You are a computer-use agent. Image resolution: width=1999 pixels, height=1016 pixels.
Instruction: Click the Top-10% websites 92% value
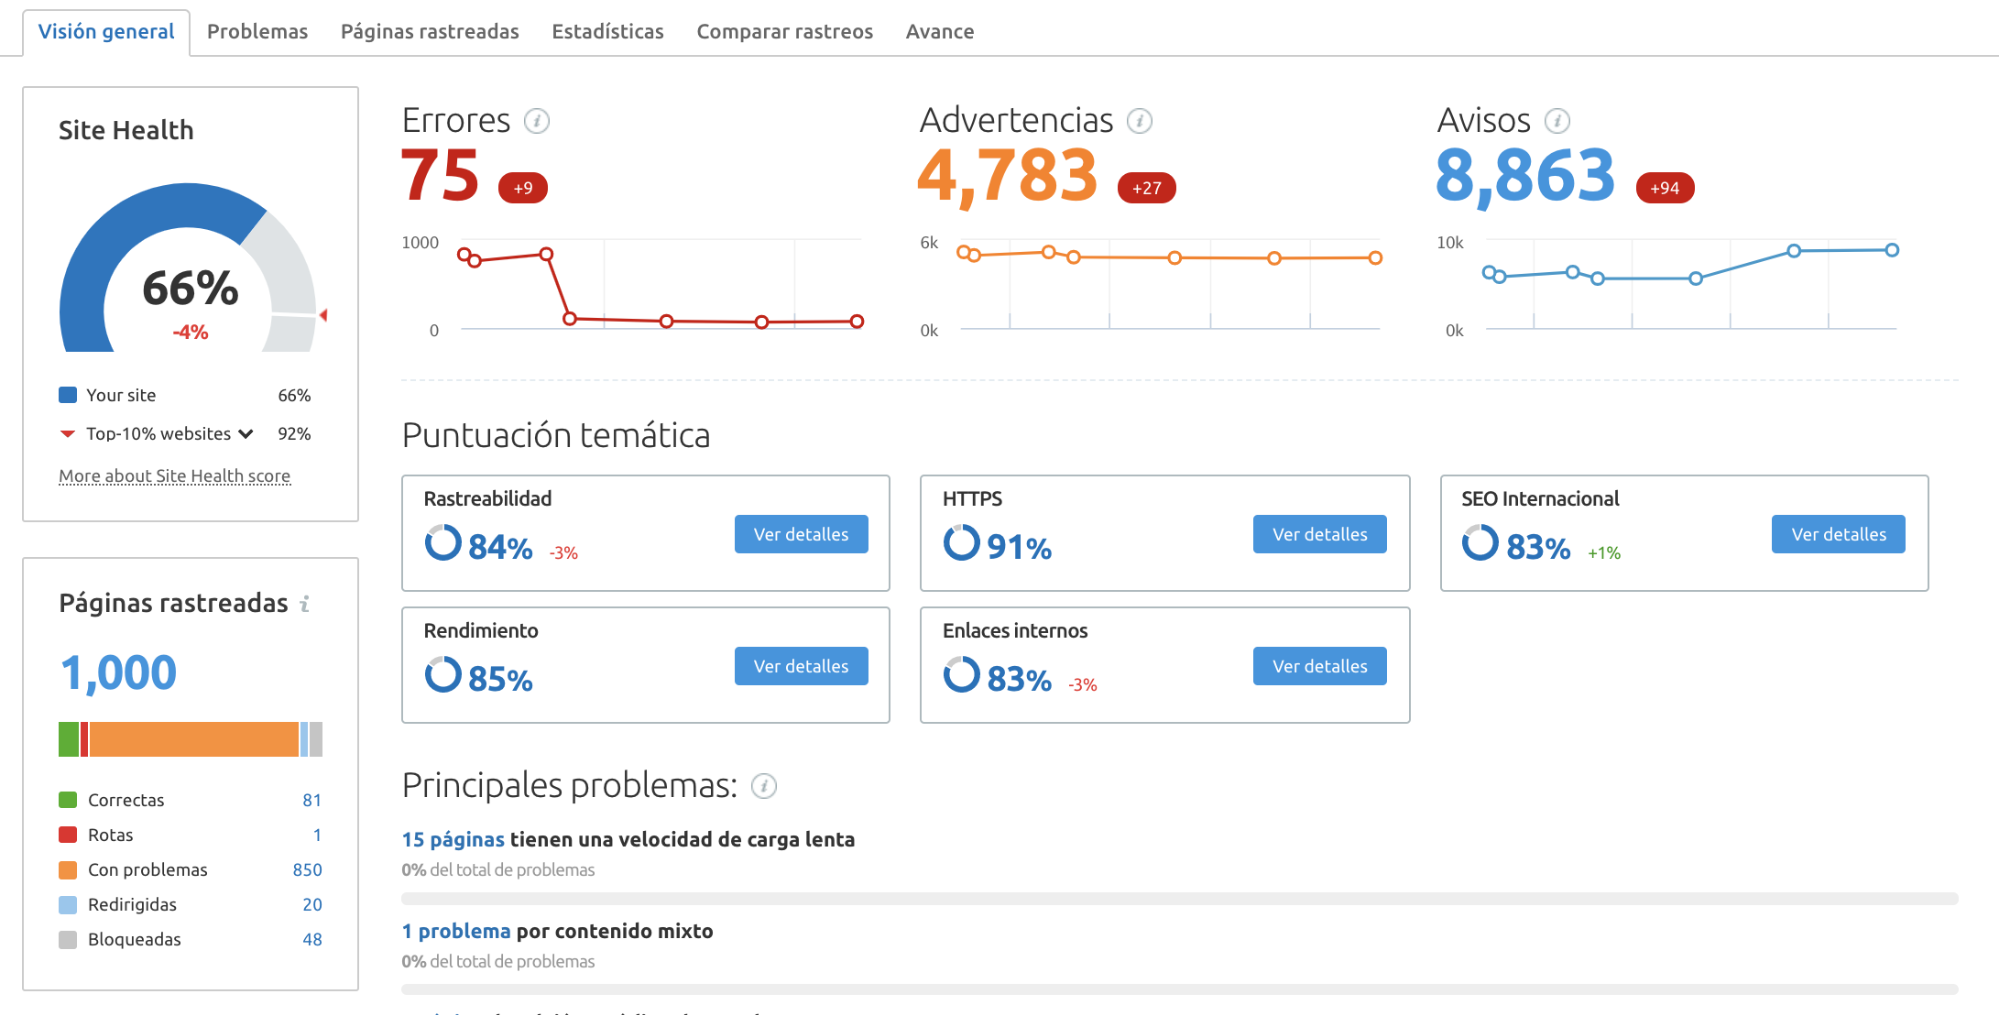[x=294, y=434]
